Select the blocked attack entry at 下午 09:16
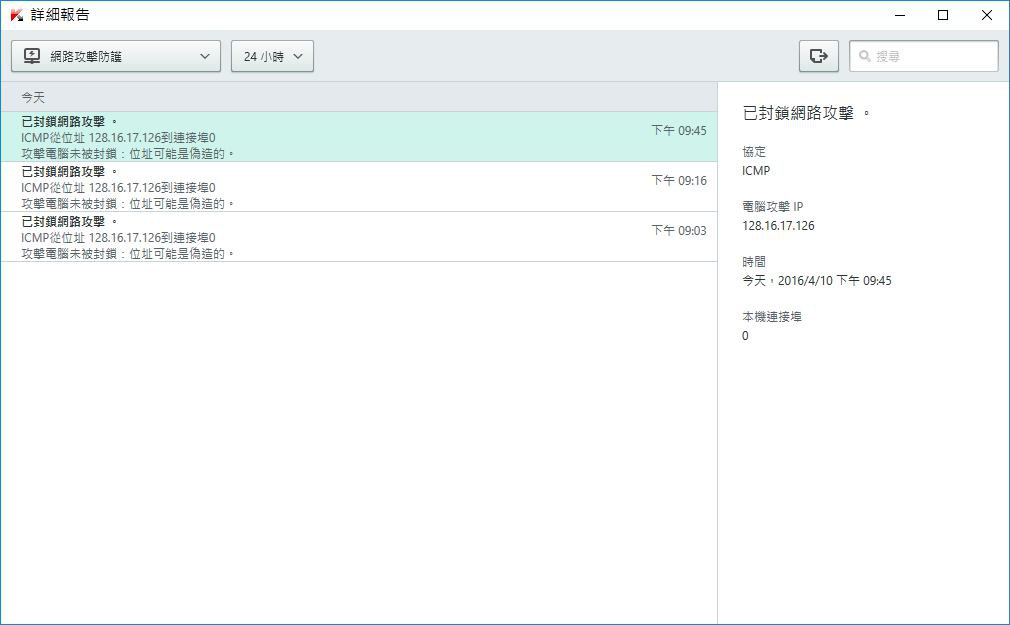 tap(359, 187)
